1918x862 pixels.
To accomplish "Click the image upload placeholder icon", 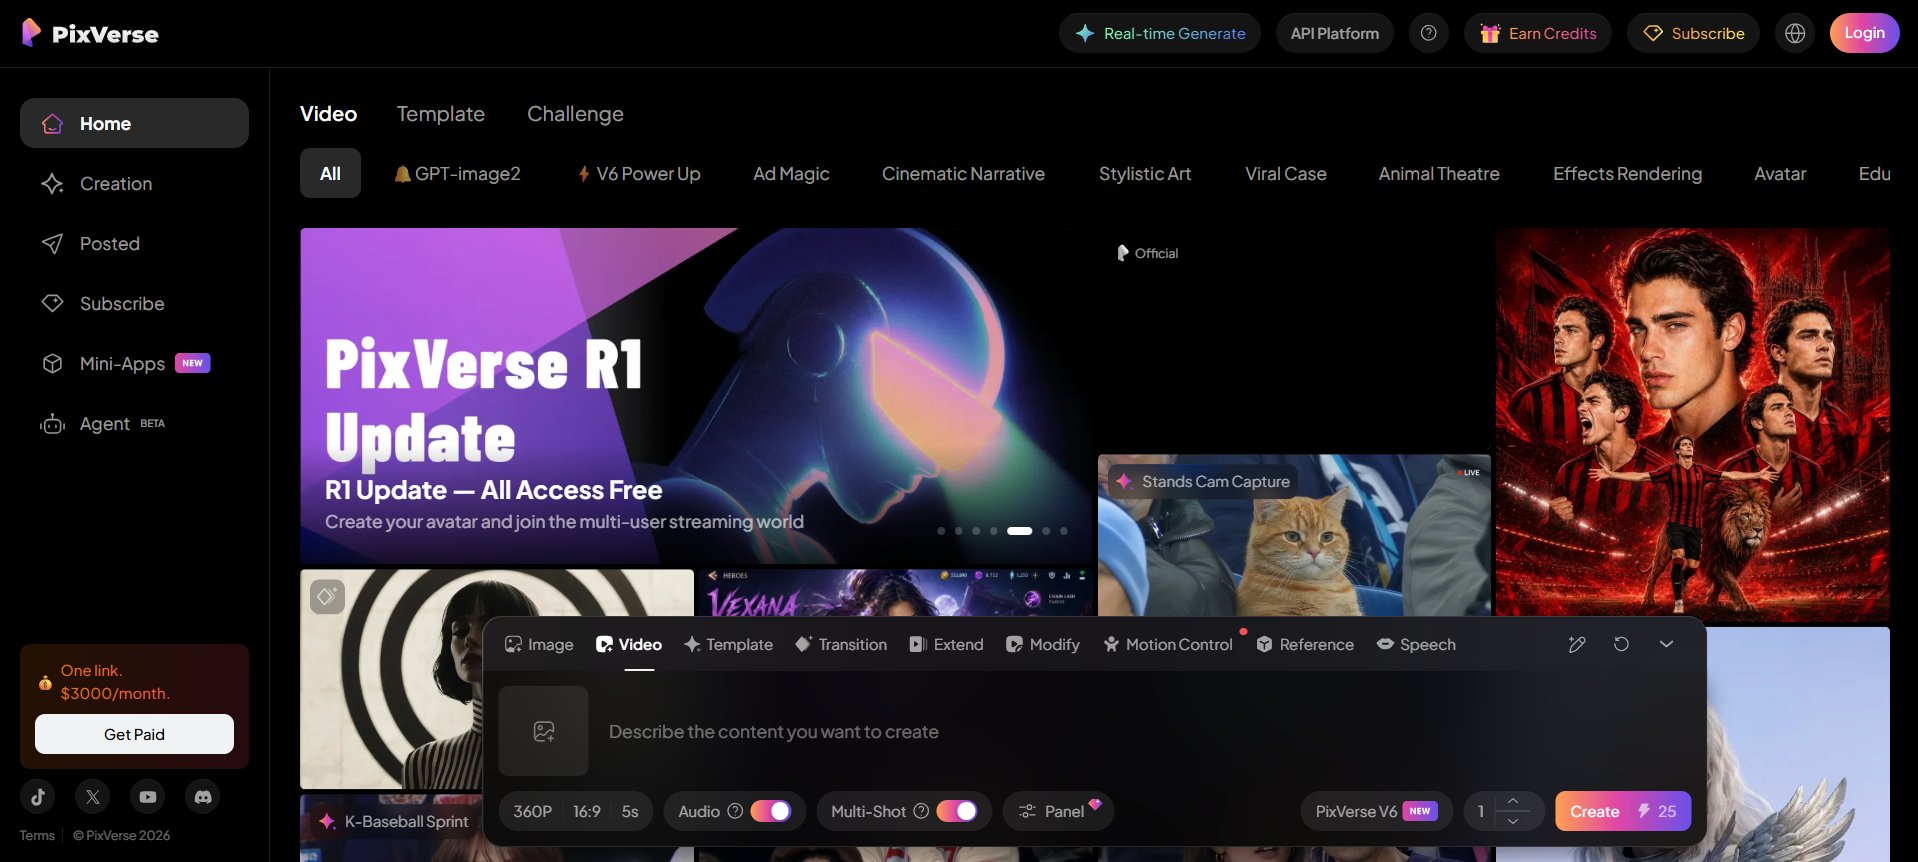I will 544,731.
